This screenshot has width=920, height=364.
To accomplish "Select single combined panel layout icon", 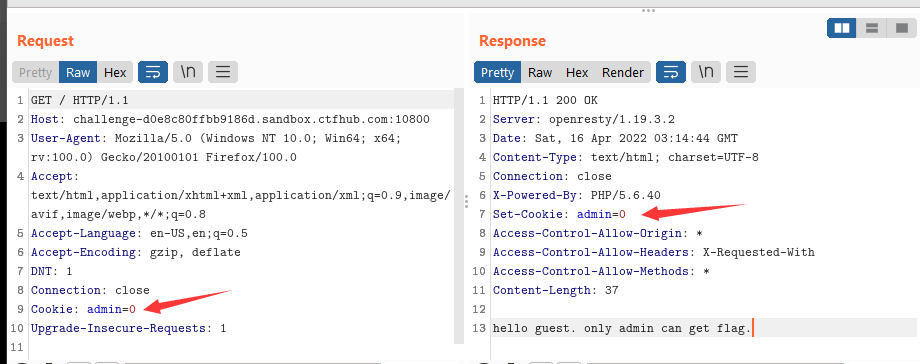I will pyautogui.click(x=901, y=28).
